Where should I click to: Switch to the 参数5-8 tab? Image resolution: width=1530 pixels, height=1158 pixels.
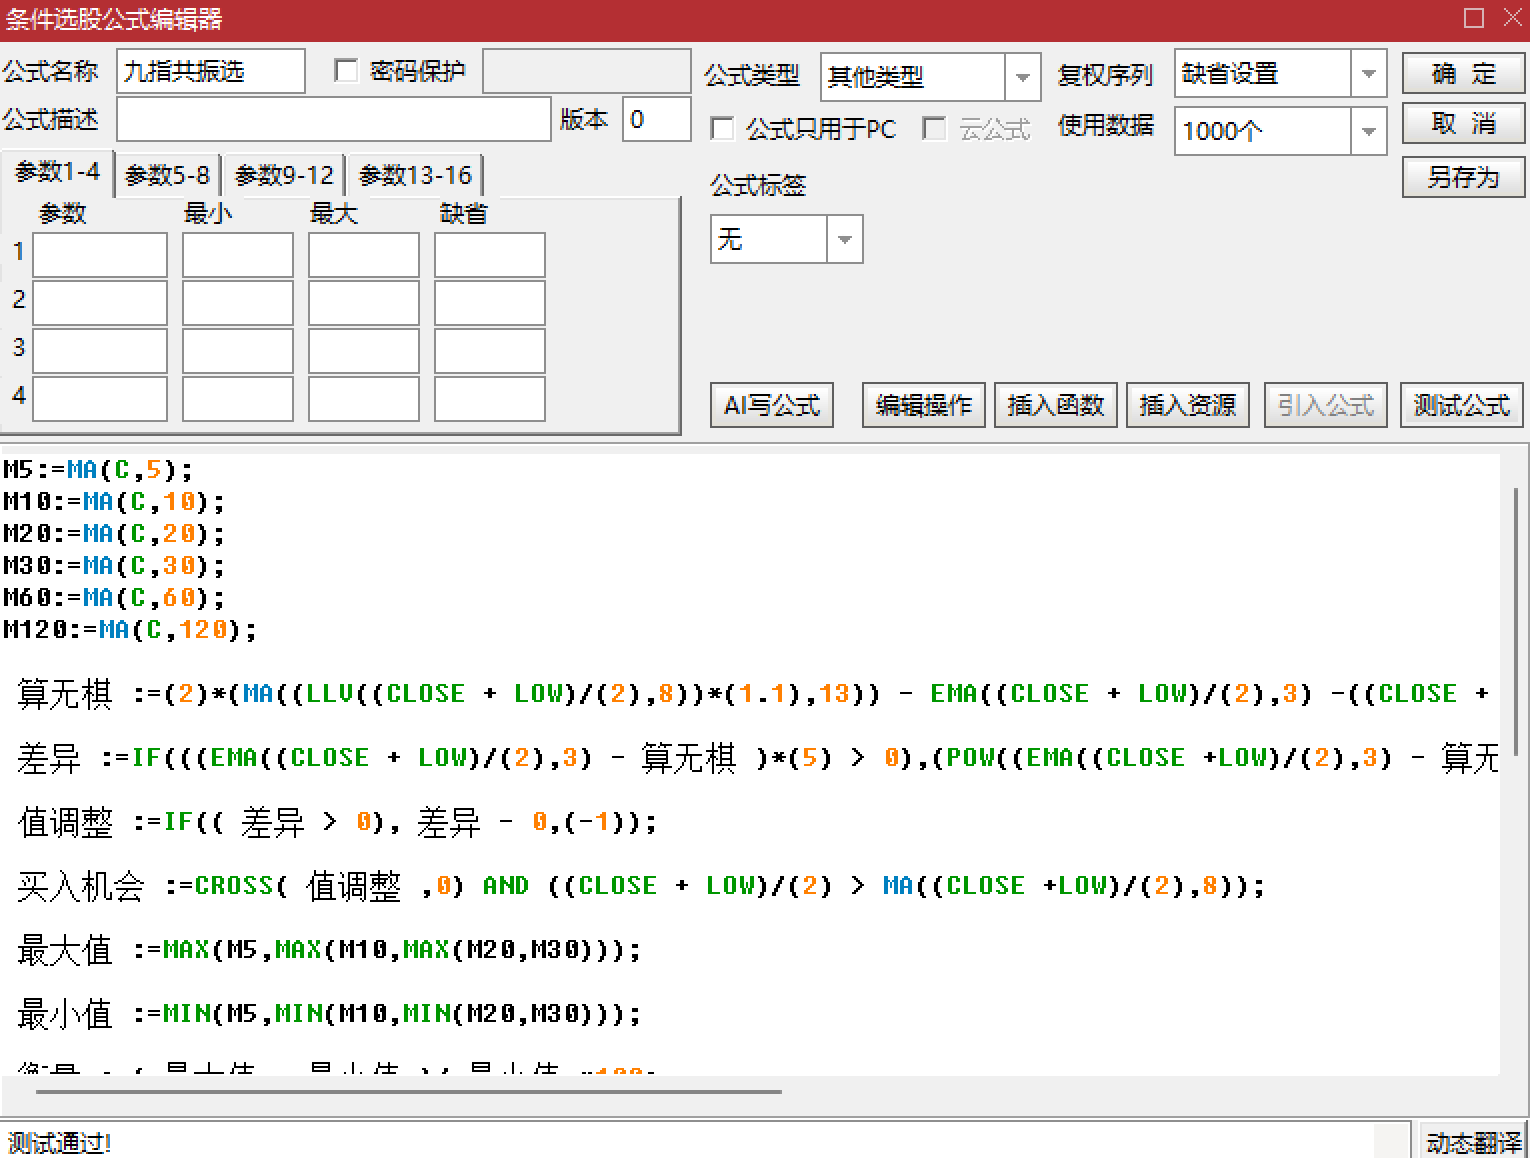point(168,176)
